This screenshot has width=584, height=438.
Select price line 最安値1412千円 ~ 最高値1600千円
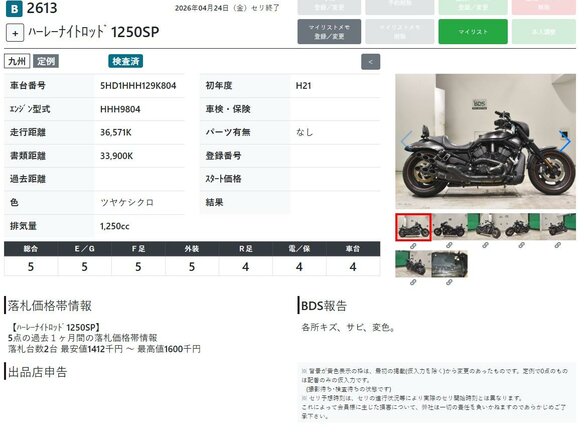(x=131, y=349)
